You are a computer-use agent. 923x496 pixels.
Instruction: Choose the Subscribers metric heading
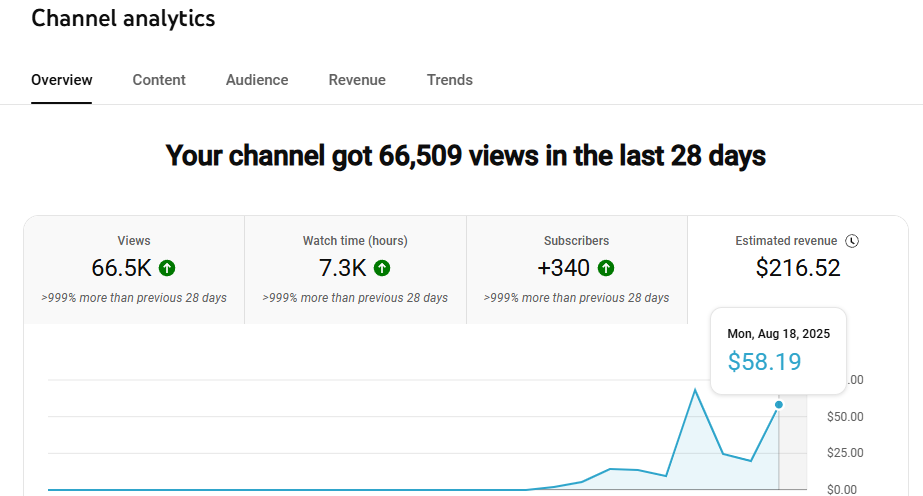(x=576, y=241)
